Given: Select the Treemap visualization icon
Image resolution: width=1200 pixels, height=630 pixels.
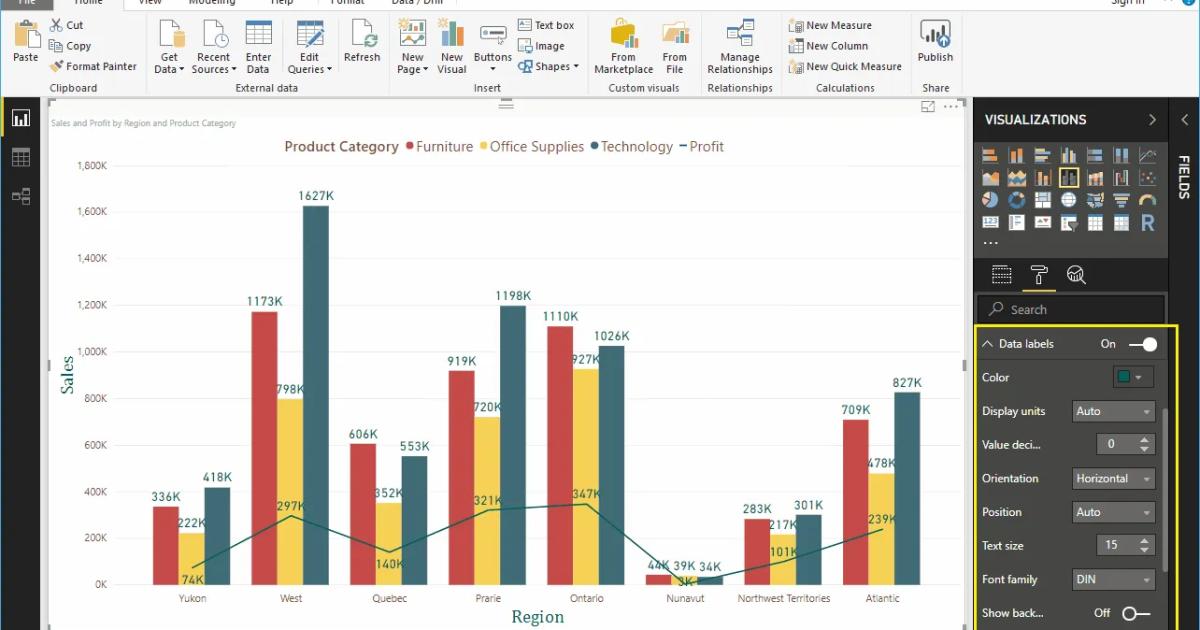Looking at the screenshot, I should point(1043,199).
